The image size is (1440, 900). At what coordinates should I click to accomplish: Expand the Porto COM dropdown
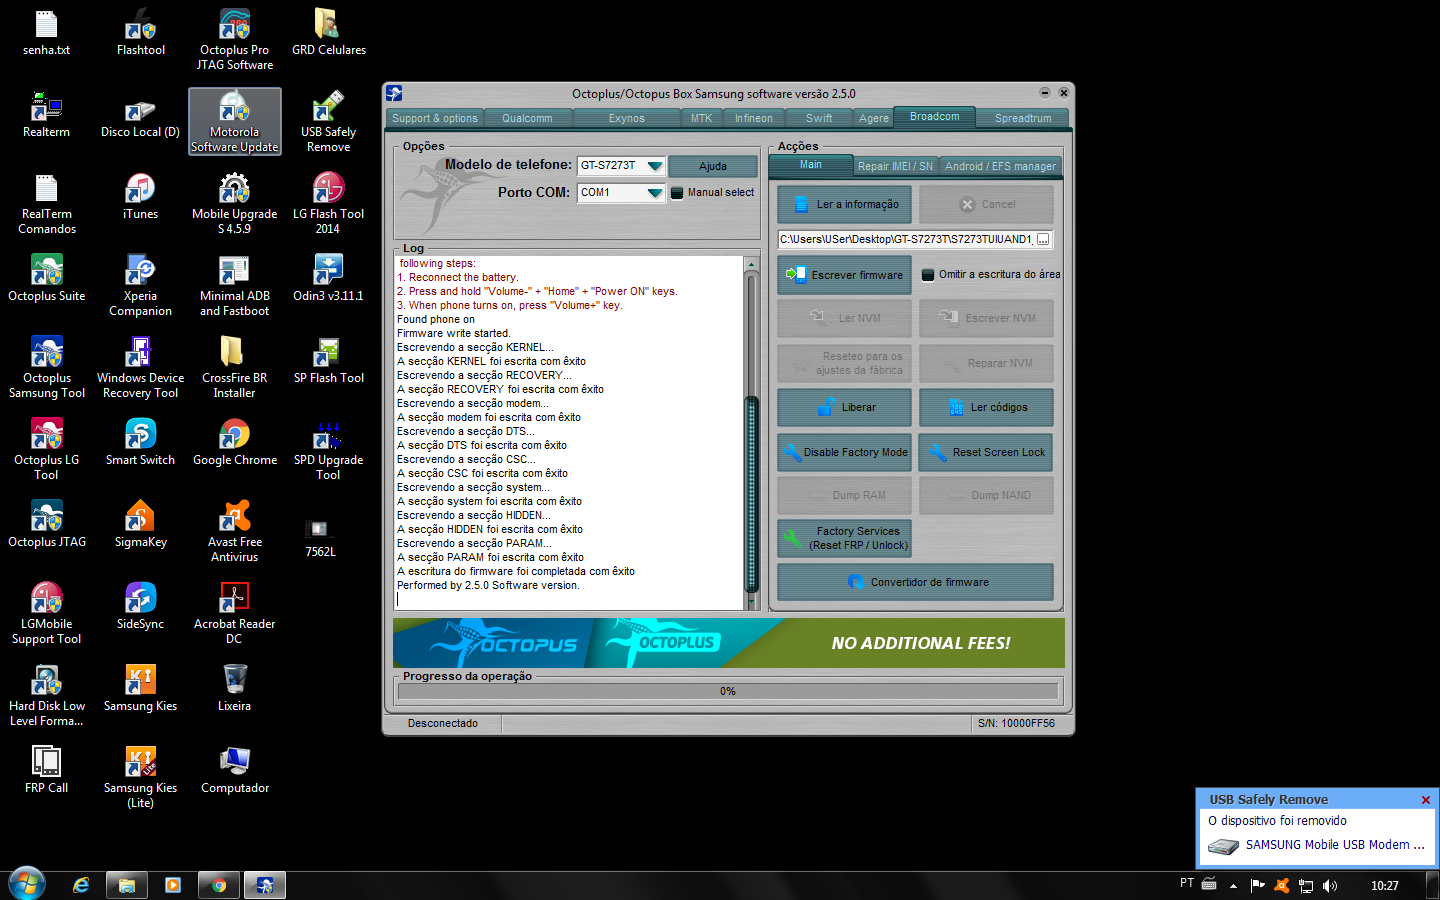pyautogui.click(x=654, y=193)
